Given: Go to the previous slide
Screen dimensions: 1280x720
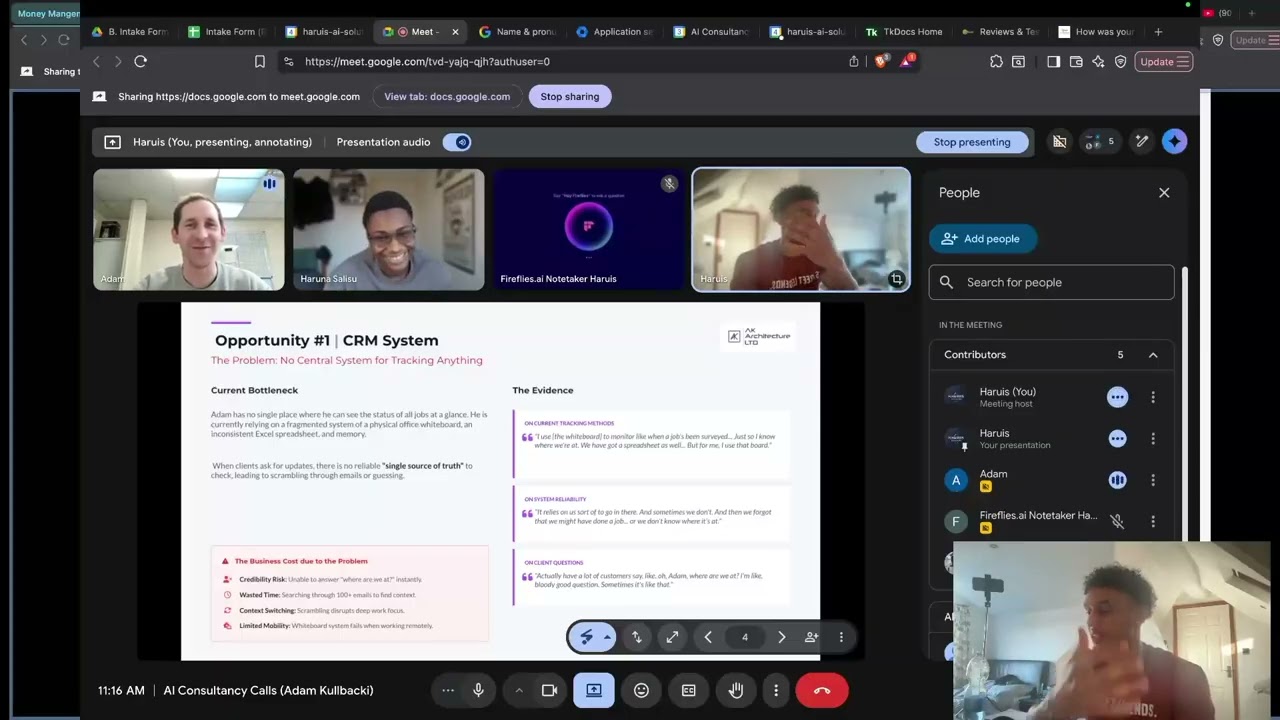Looking at the screenshot, I should coord(708,637).
